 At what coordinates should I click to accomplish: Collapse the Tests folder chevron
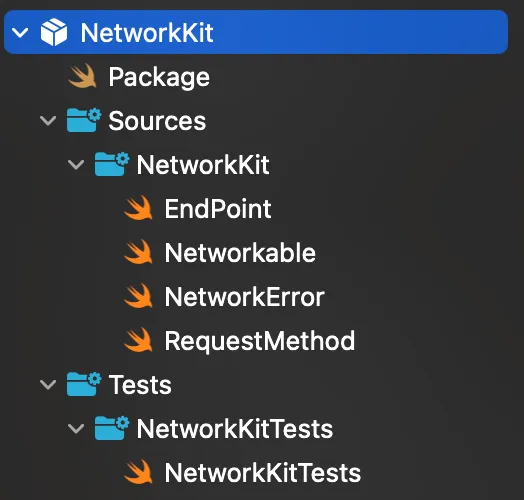[48, 384]
